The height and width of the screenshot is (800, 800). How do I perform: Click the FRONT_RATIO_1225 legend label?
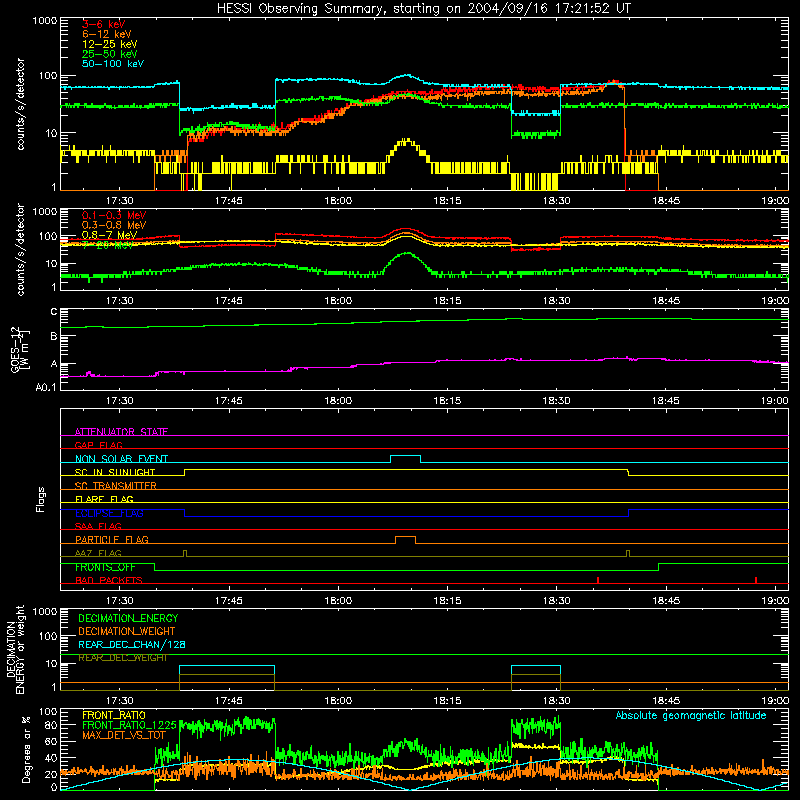pyautogui.click(x=129, y=725)
